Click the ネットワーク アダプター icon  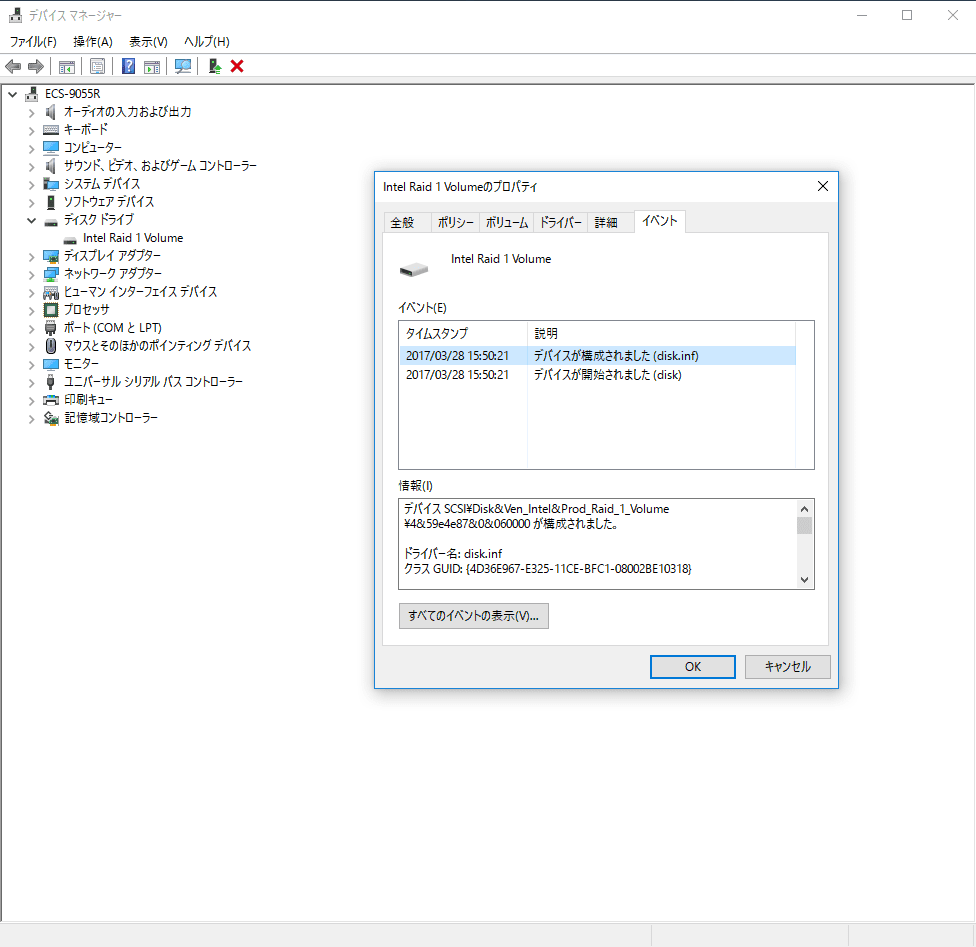click(51, 274)
